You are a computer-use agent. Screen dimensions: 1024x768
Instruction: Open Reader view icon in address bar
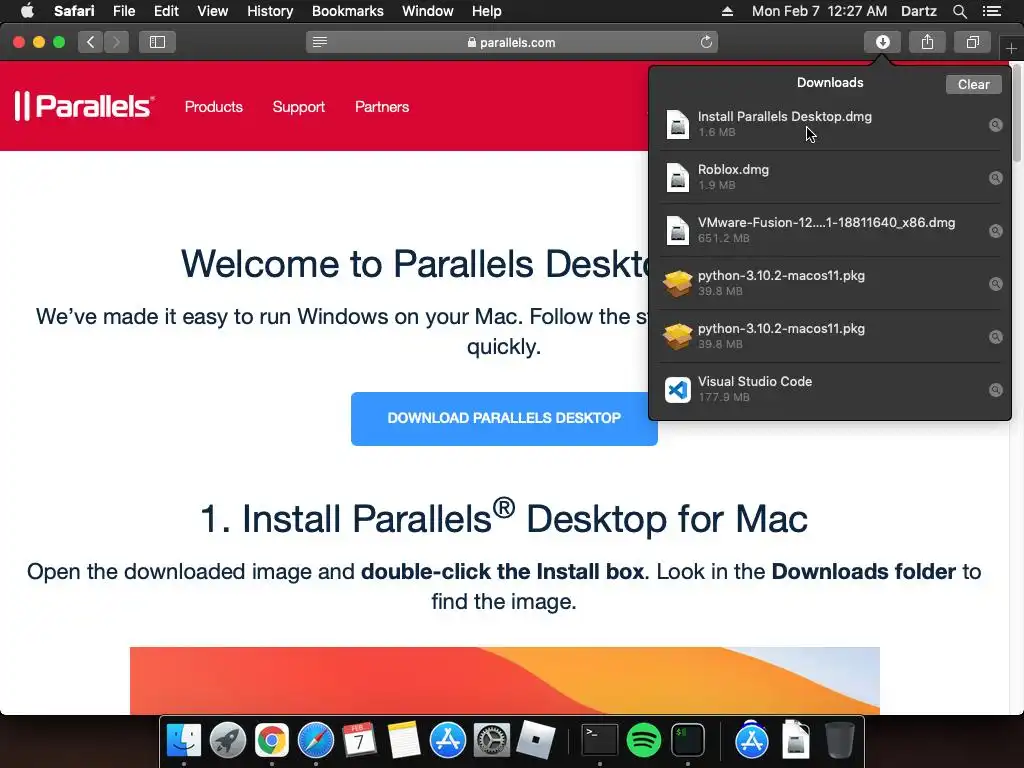click(x=319, y=42)
